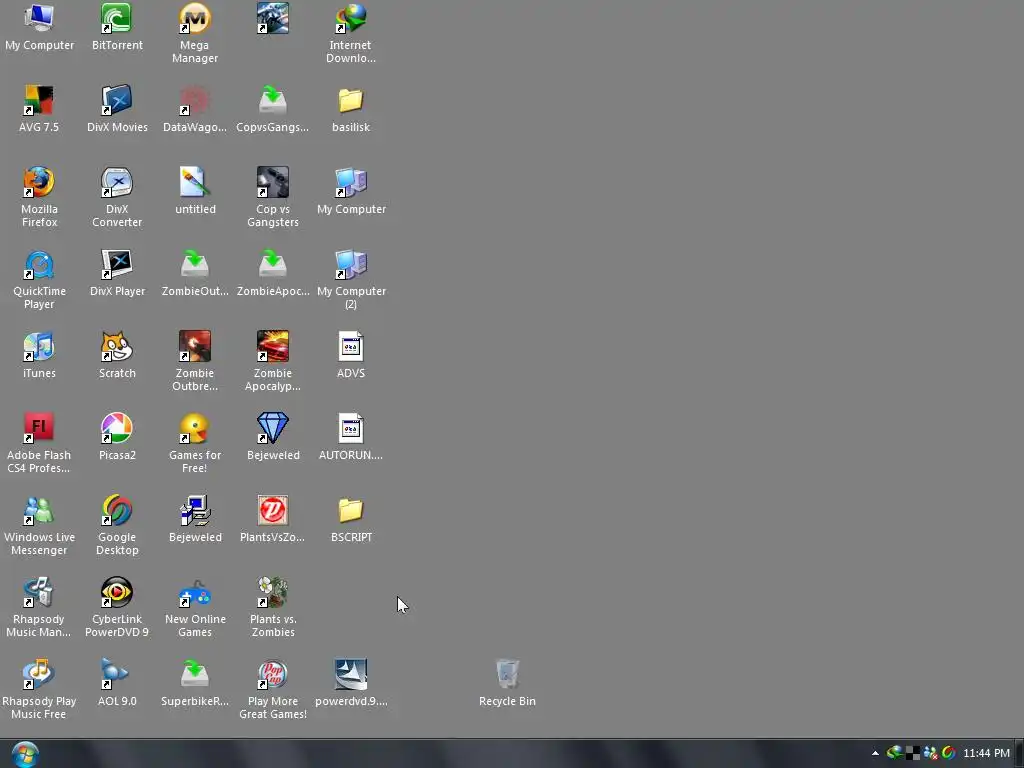Open iTunes desktop shortcut
Image resolution: width=1024 pixels, height=768 pixels.
click(x=39, y=355)
